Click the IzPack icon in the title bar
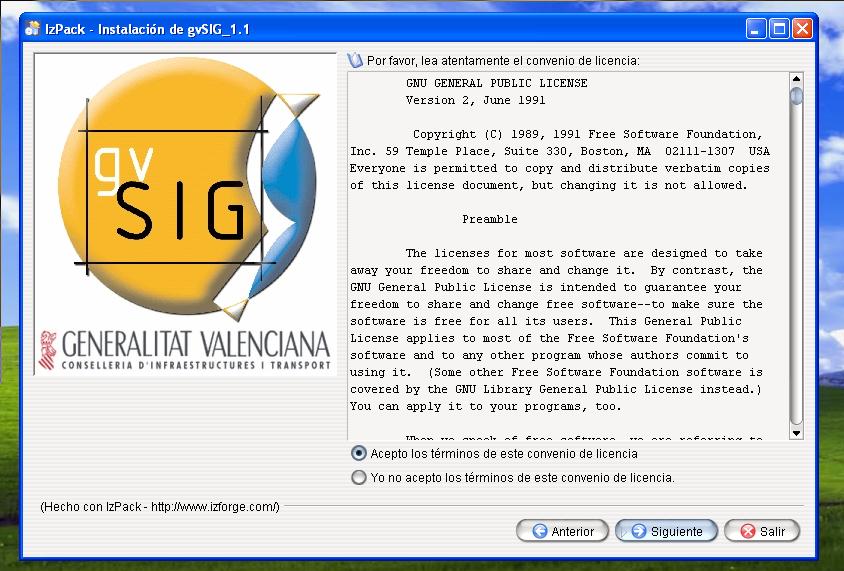 pos(32,29)
